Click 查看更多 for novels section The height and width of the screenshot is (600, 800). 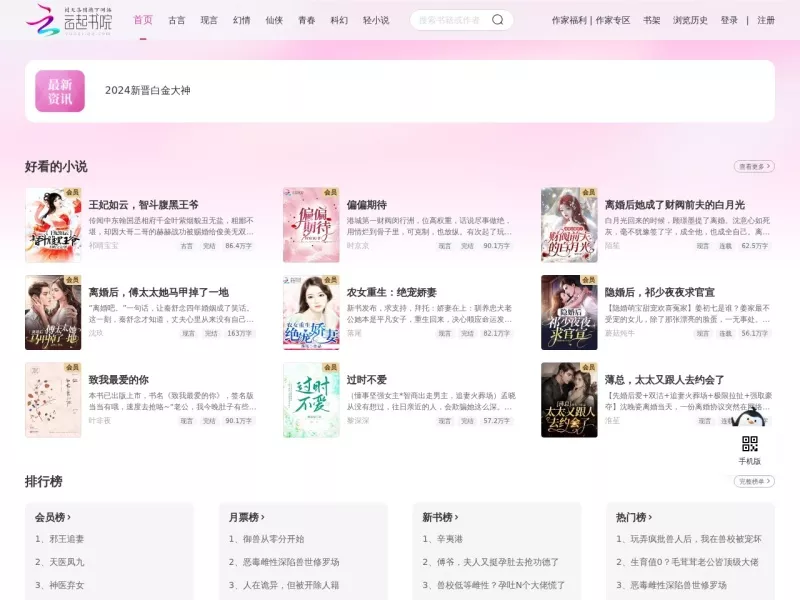(754, 166)
